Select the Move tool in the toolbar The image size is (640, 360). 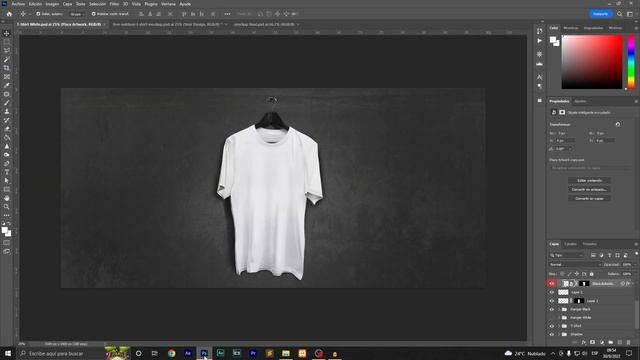(7, 33)
